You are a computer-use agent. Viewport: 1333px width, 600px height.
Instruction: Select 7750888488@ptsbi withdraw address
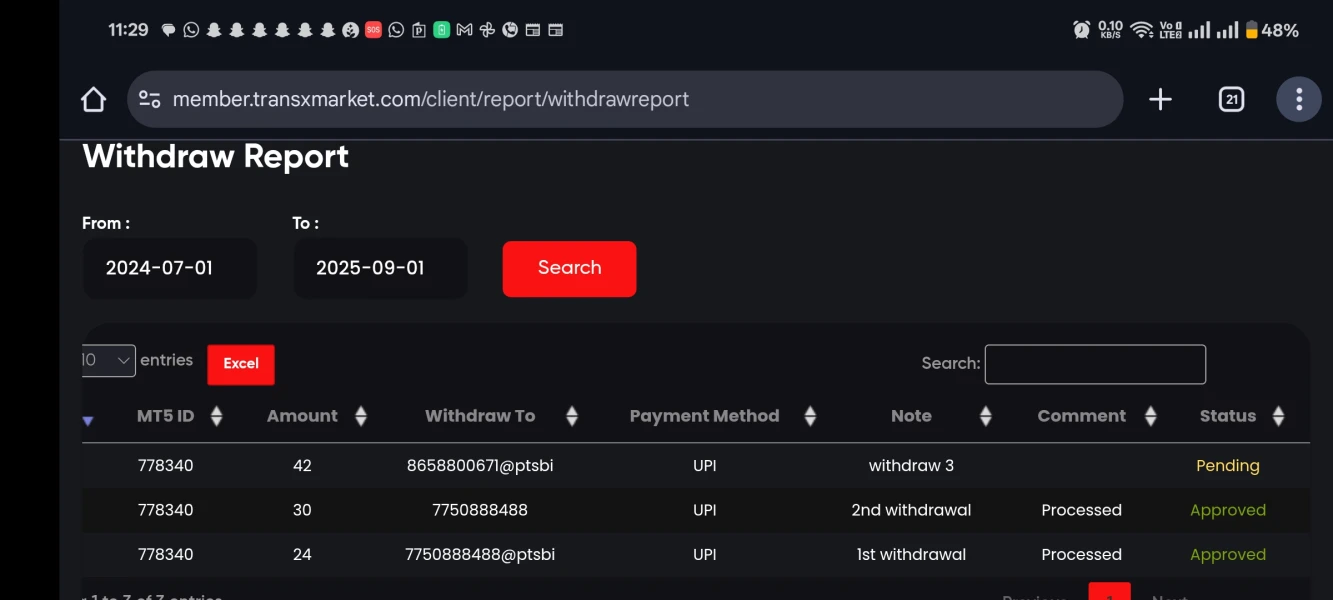coord(480,554)
